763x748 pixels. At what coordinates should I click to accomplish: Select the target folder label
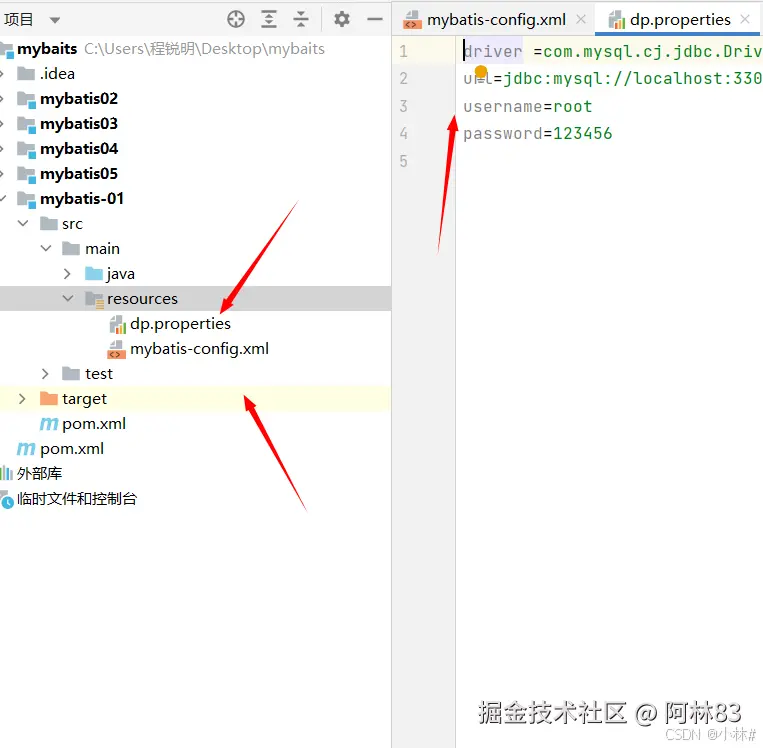coord(84,399)
